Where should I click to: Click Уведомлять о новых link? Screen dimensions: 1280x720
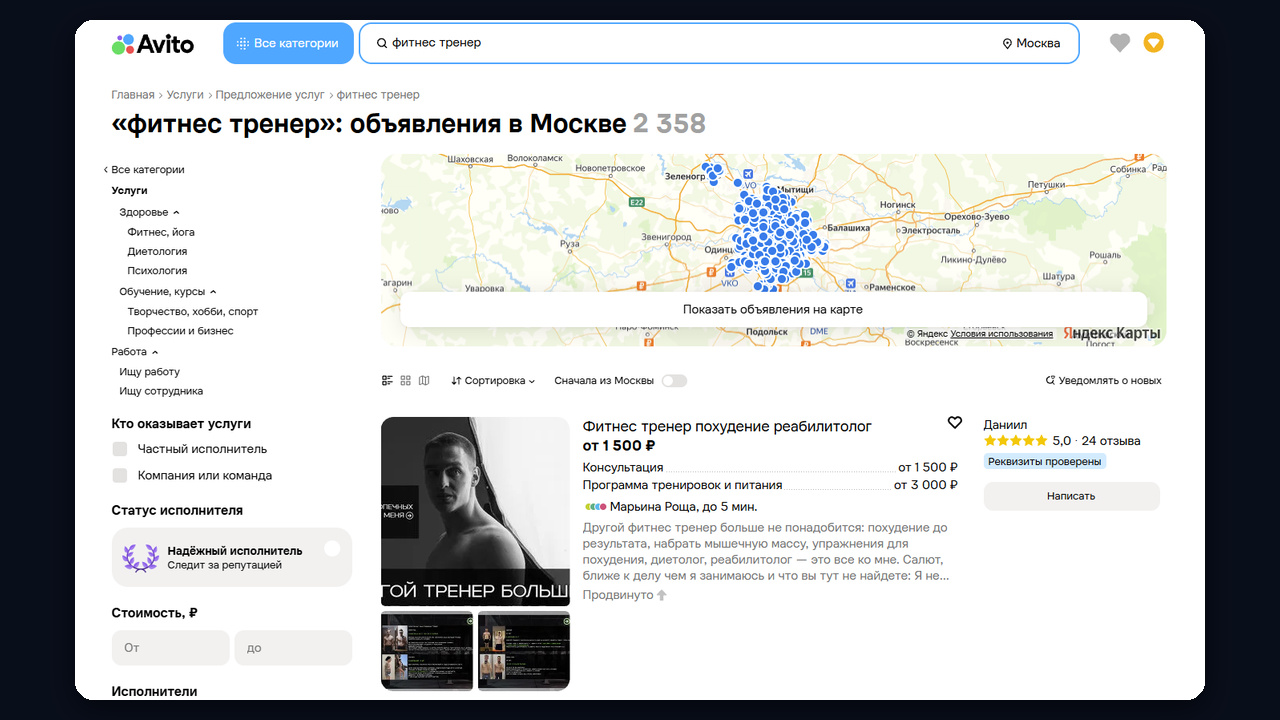(1103, 381)
